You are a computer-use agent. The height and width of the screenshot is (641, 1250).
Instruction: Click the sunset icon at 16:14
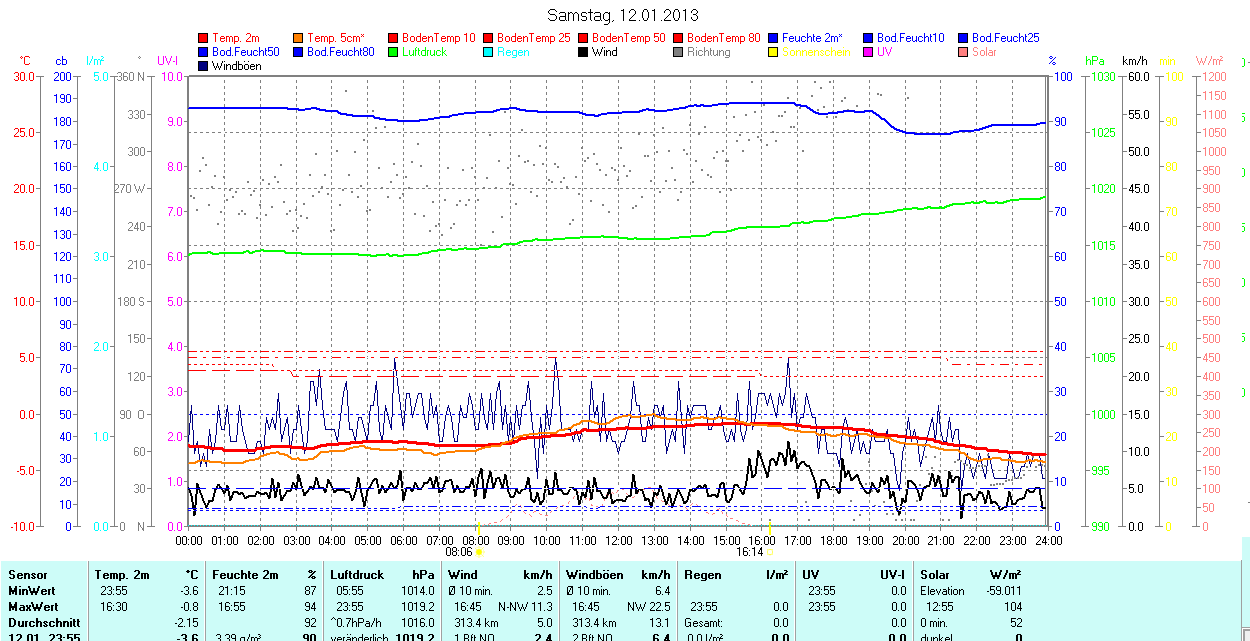(769, 551)
